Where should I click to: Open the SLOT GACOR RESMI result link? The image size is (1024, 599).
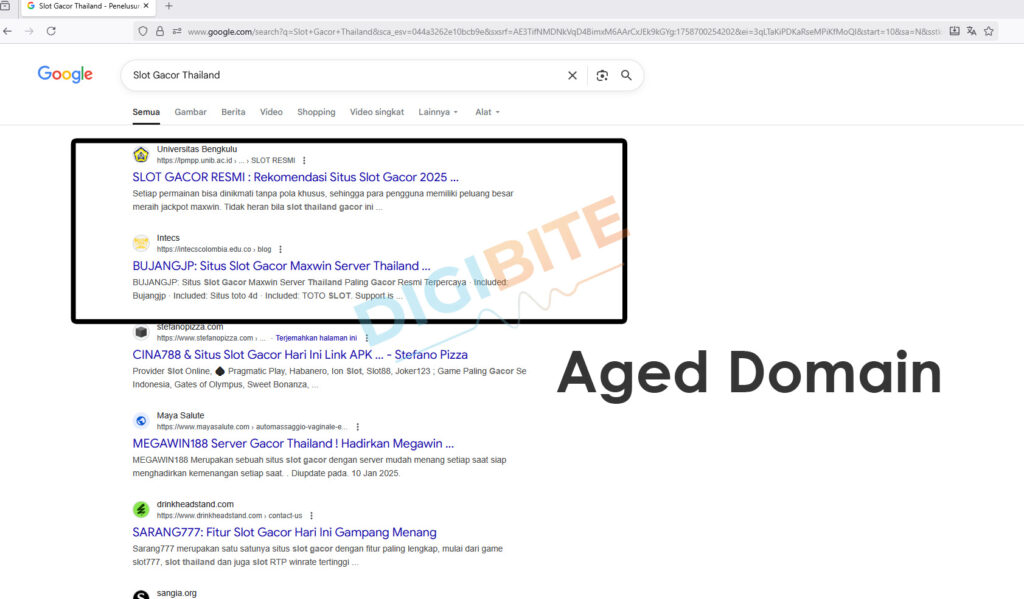295,177
